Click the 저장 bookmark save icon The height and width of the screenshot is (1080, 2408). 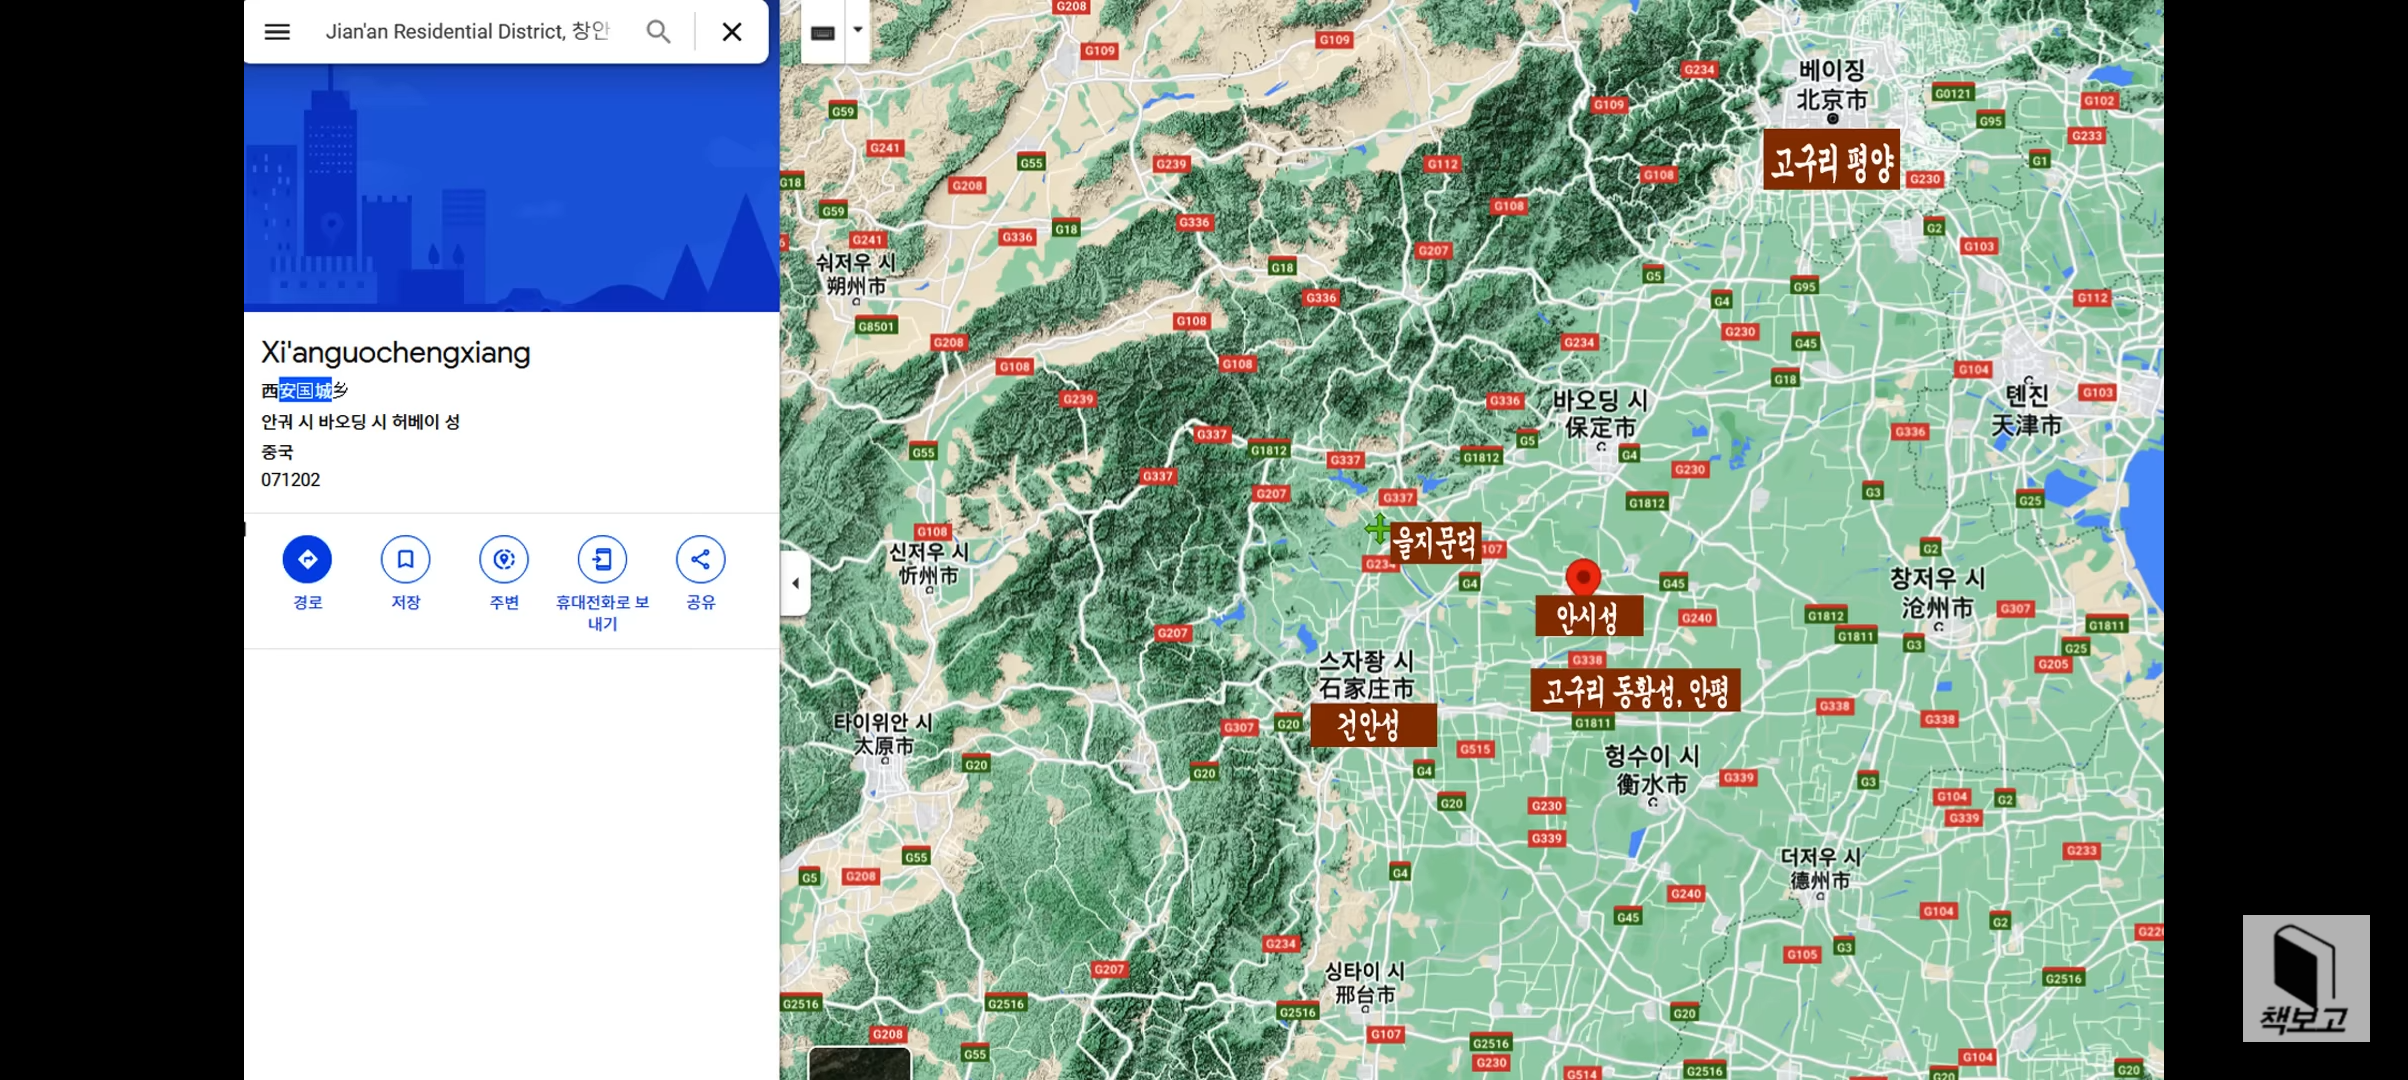tap(405, 559)
